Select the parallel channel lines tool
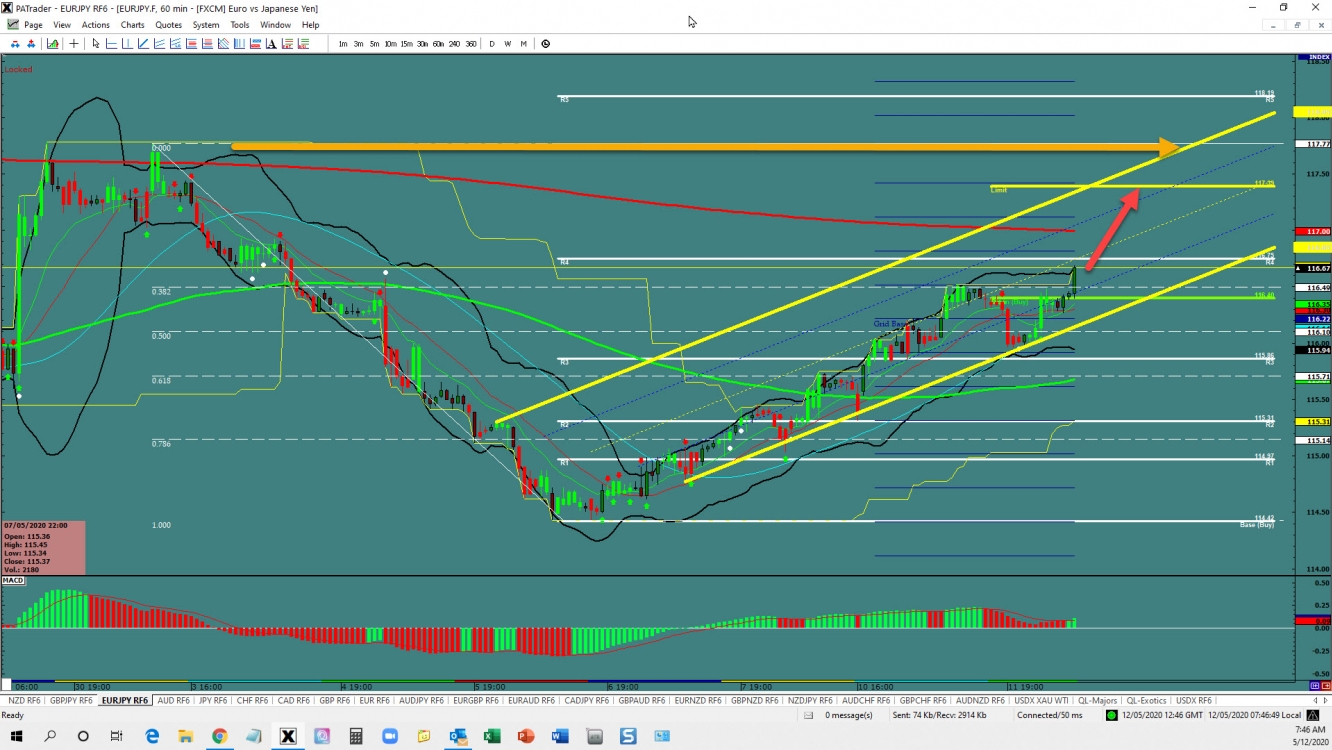 tap(160, 44)
